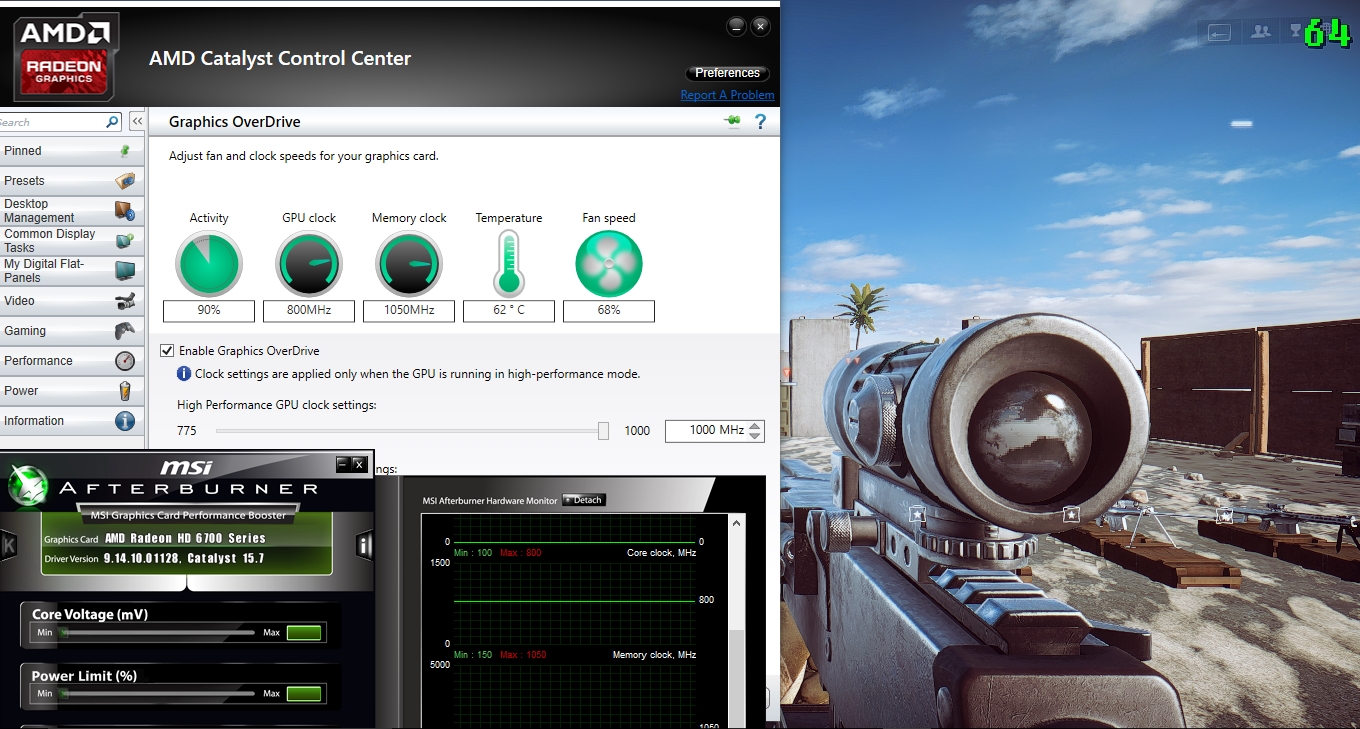This screenshot has height=729, width=1360.
Task: Open Performance via its gauge icon
Action: [125, 361]
